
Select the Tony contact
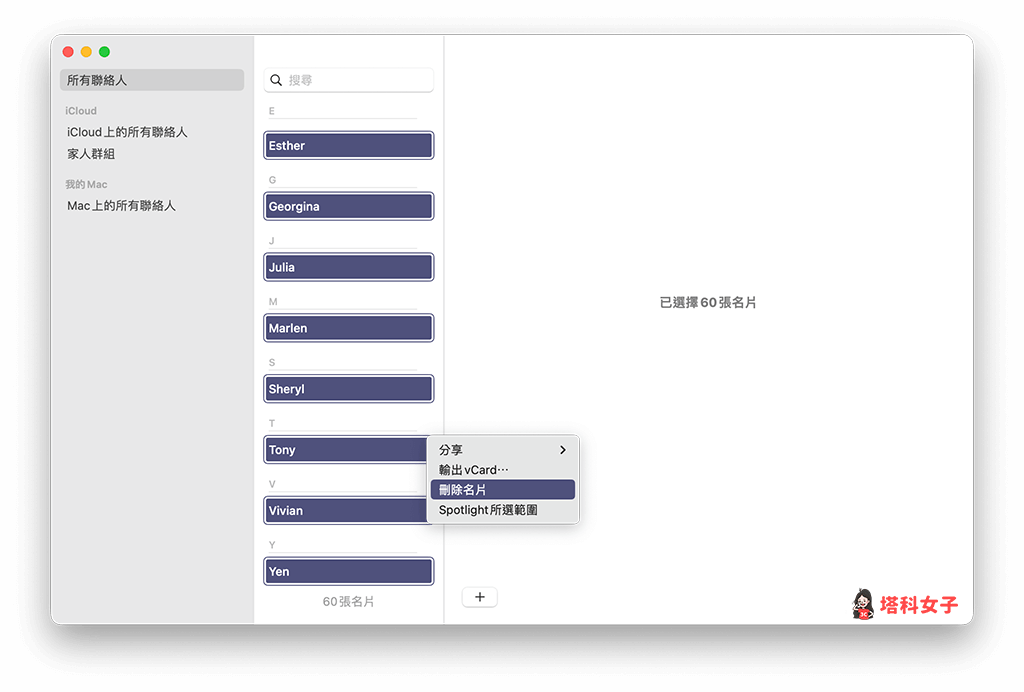[345, 450]
